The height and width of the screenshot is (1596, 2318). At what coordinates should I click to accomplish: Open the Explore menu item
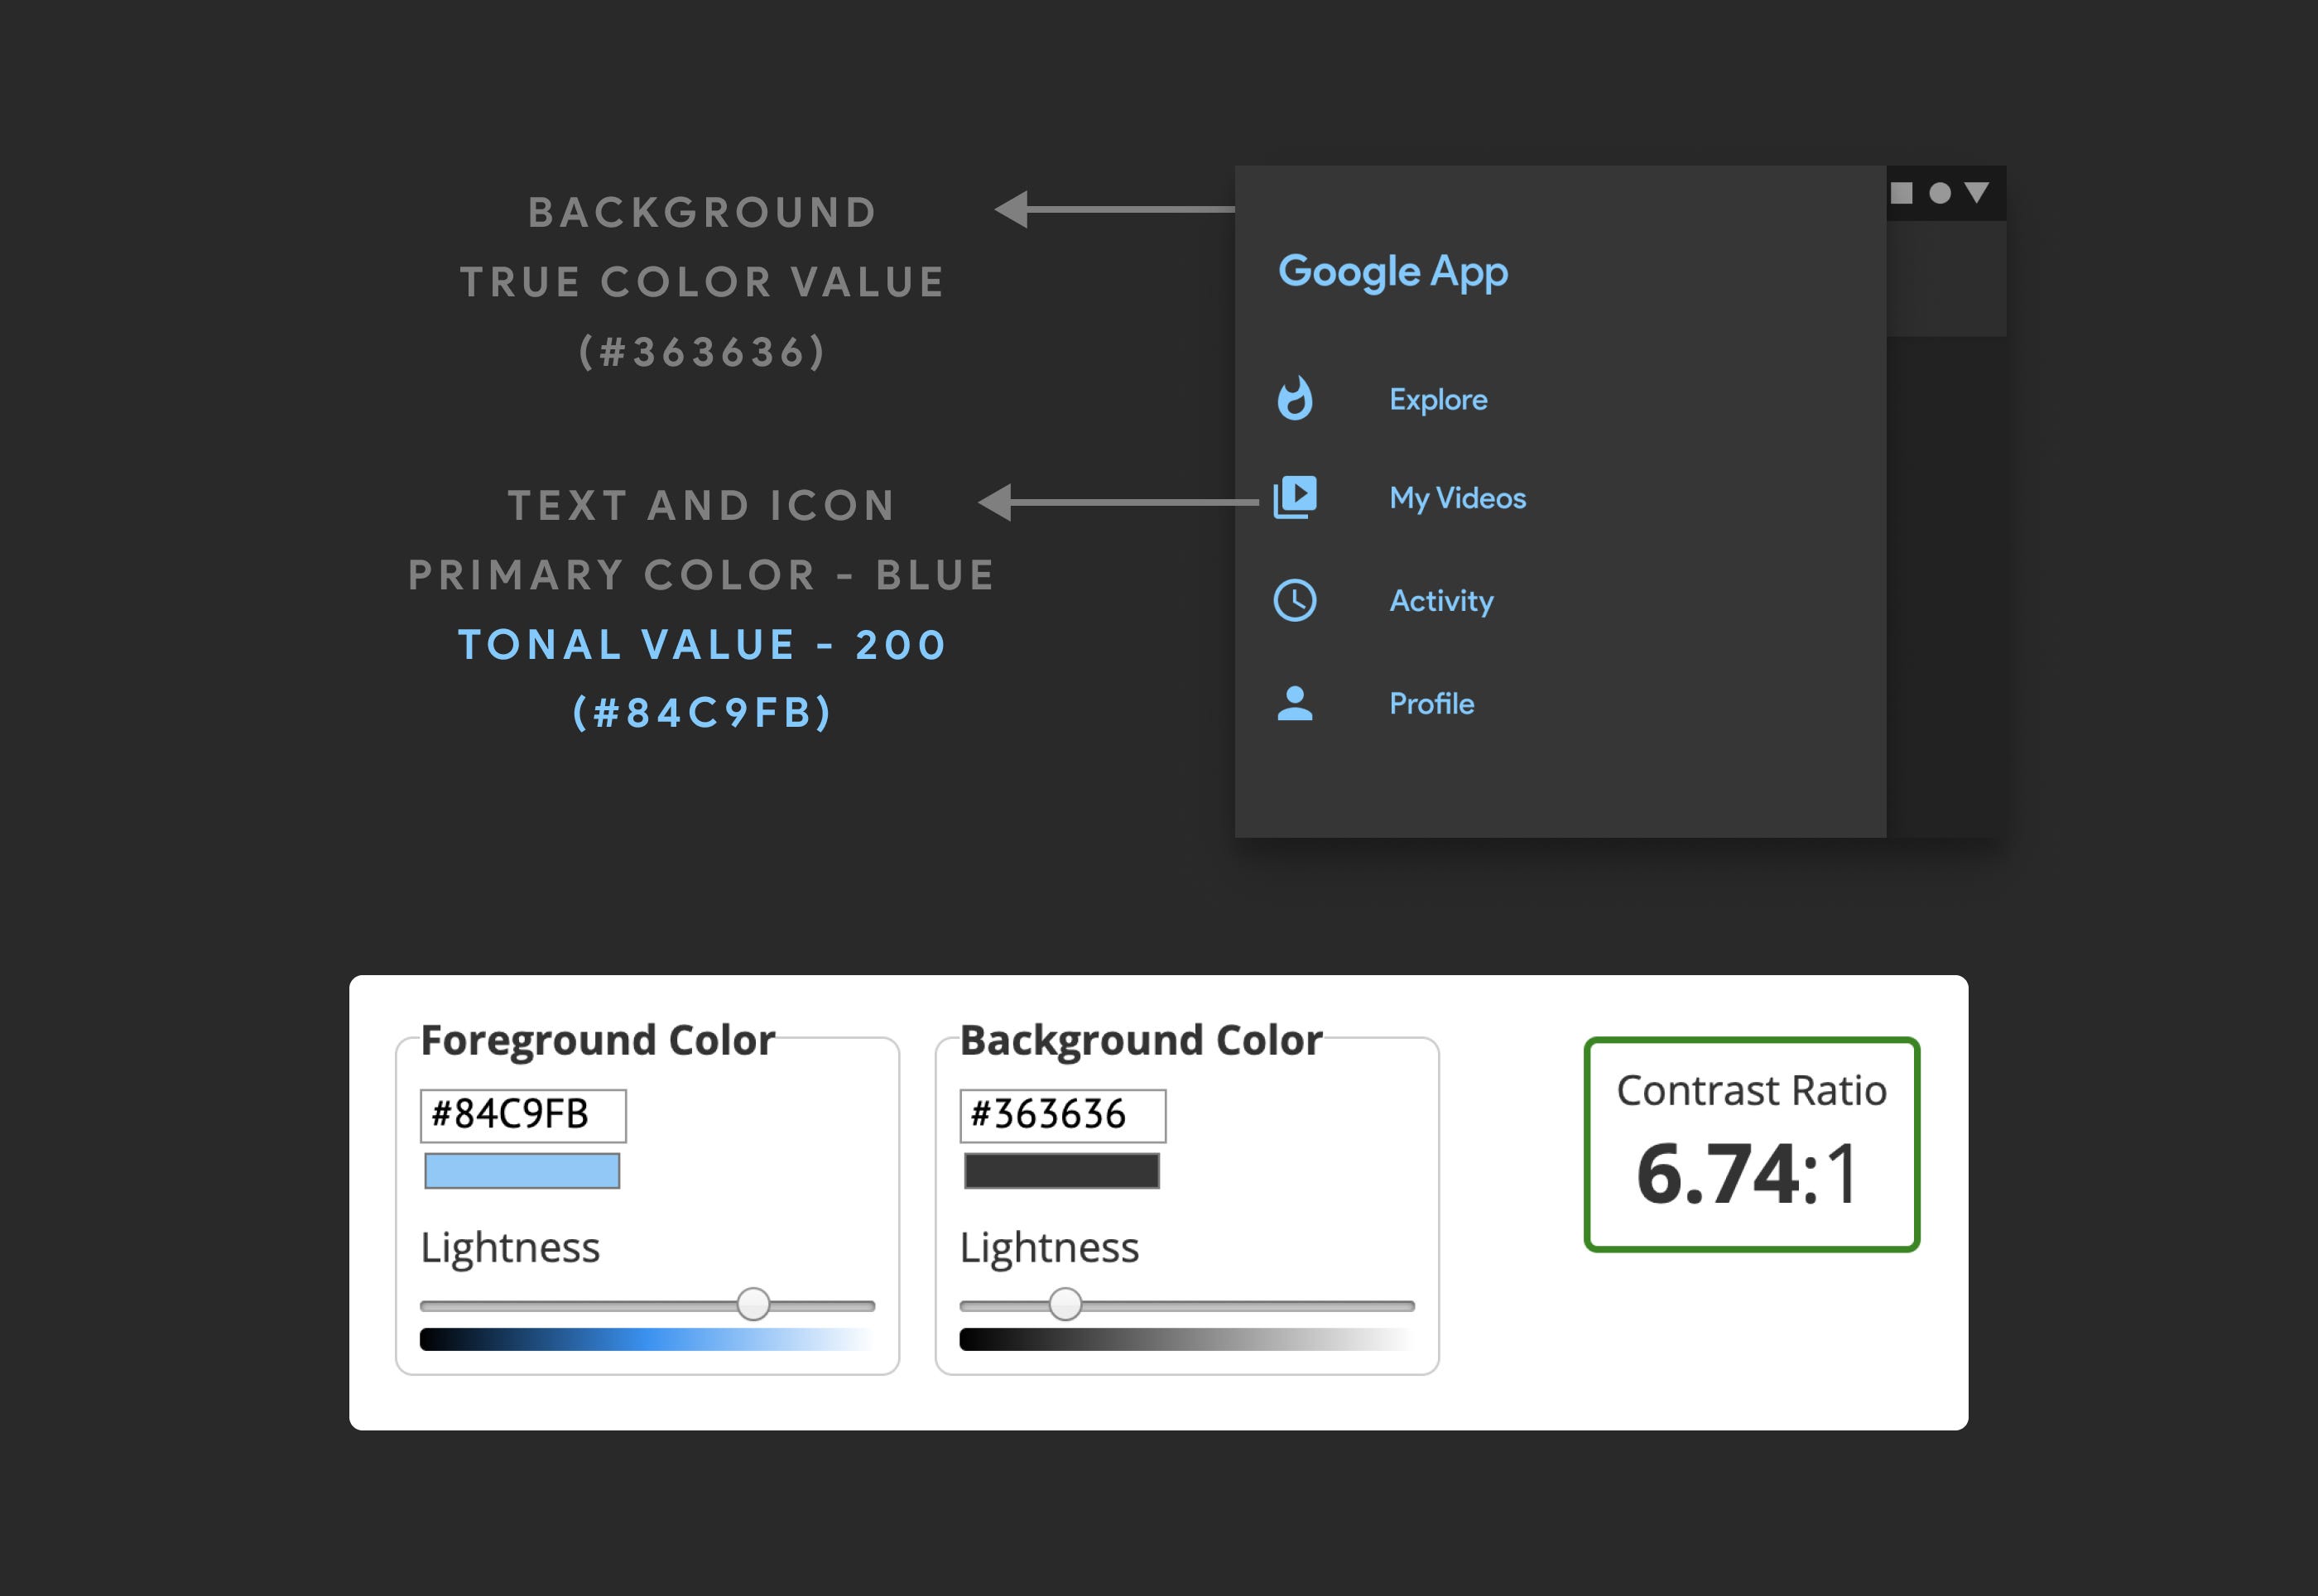click(x=1438, y=400)
